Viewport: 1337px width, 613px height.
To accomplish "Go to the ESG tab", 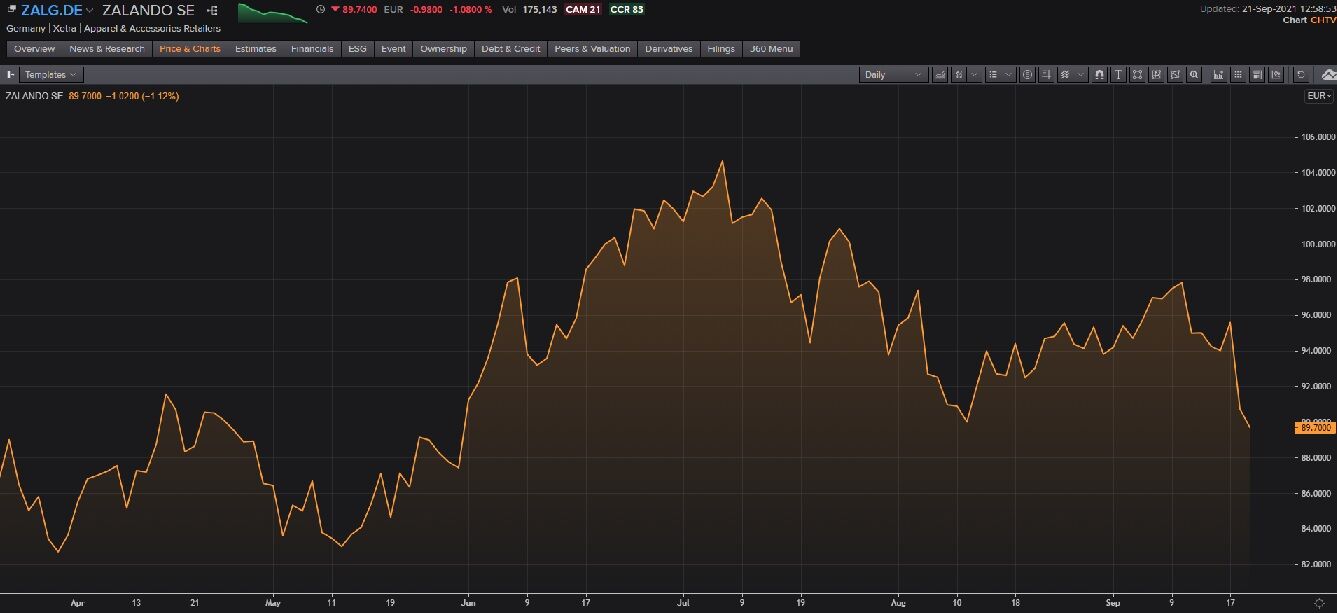I will (x=357, y=49).
